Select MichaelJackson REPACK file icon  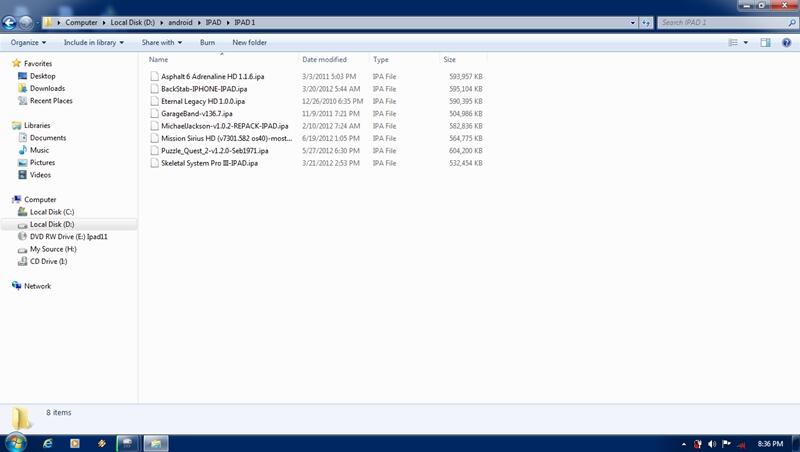point(154,125)
